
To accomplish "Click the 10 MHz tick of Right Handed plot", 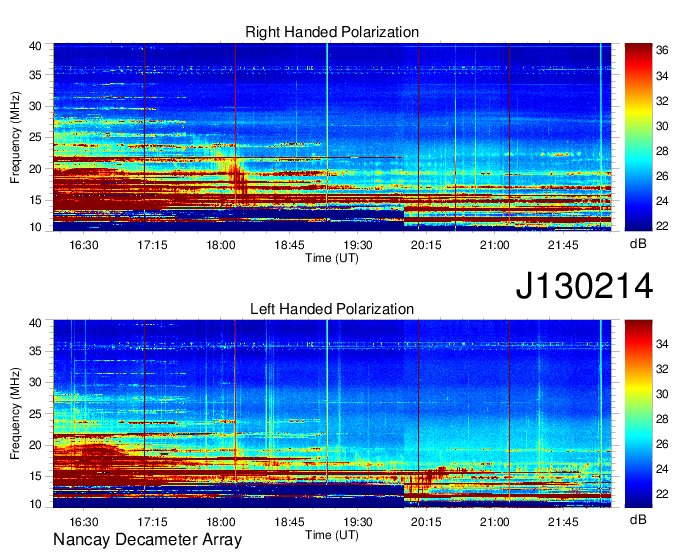I will (x=35, y=227).
